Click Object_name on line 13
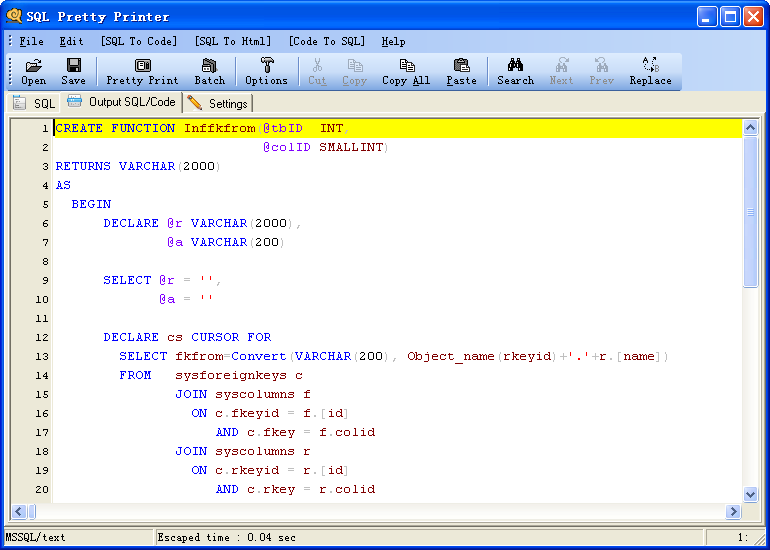The image size is (770, 550). tap(450, 357)
